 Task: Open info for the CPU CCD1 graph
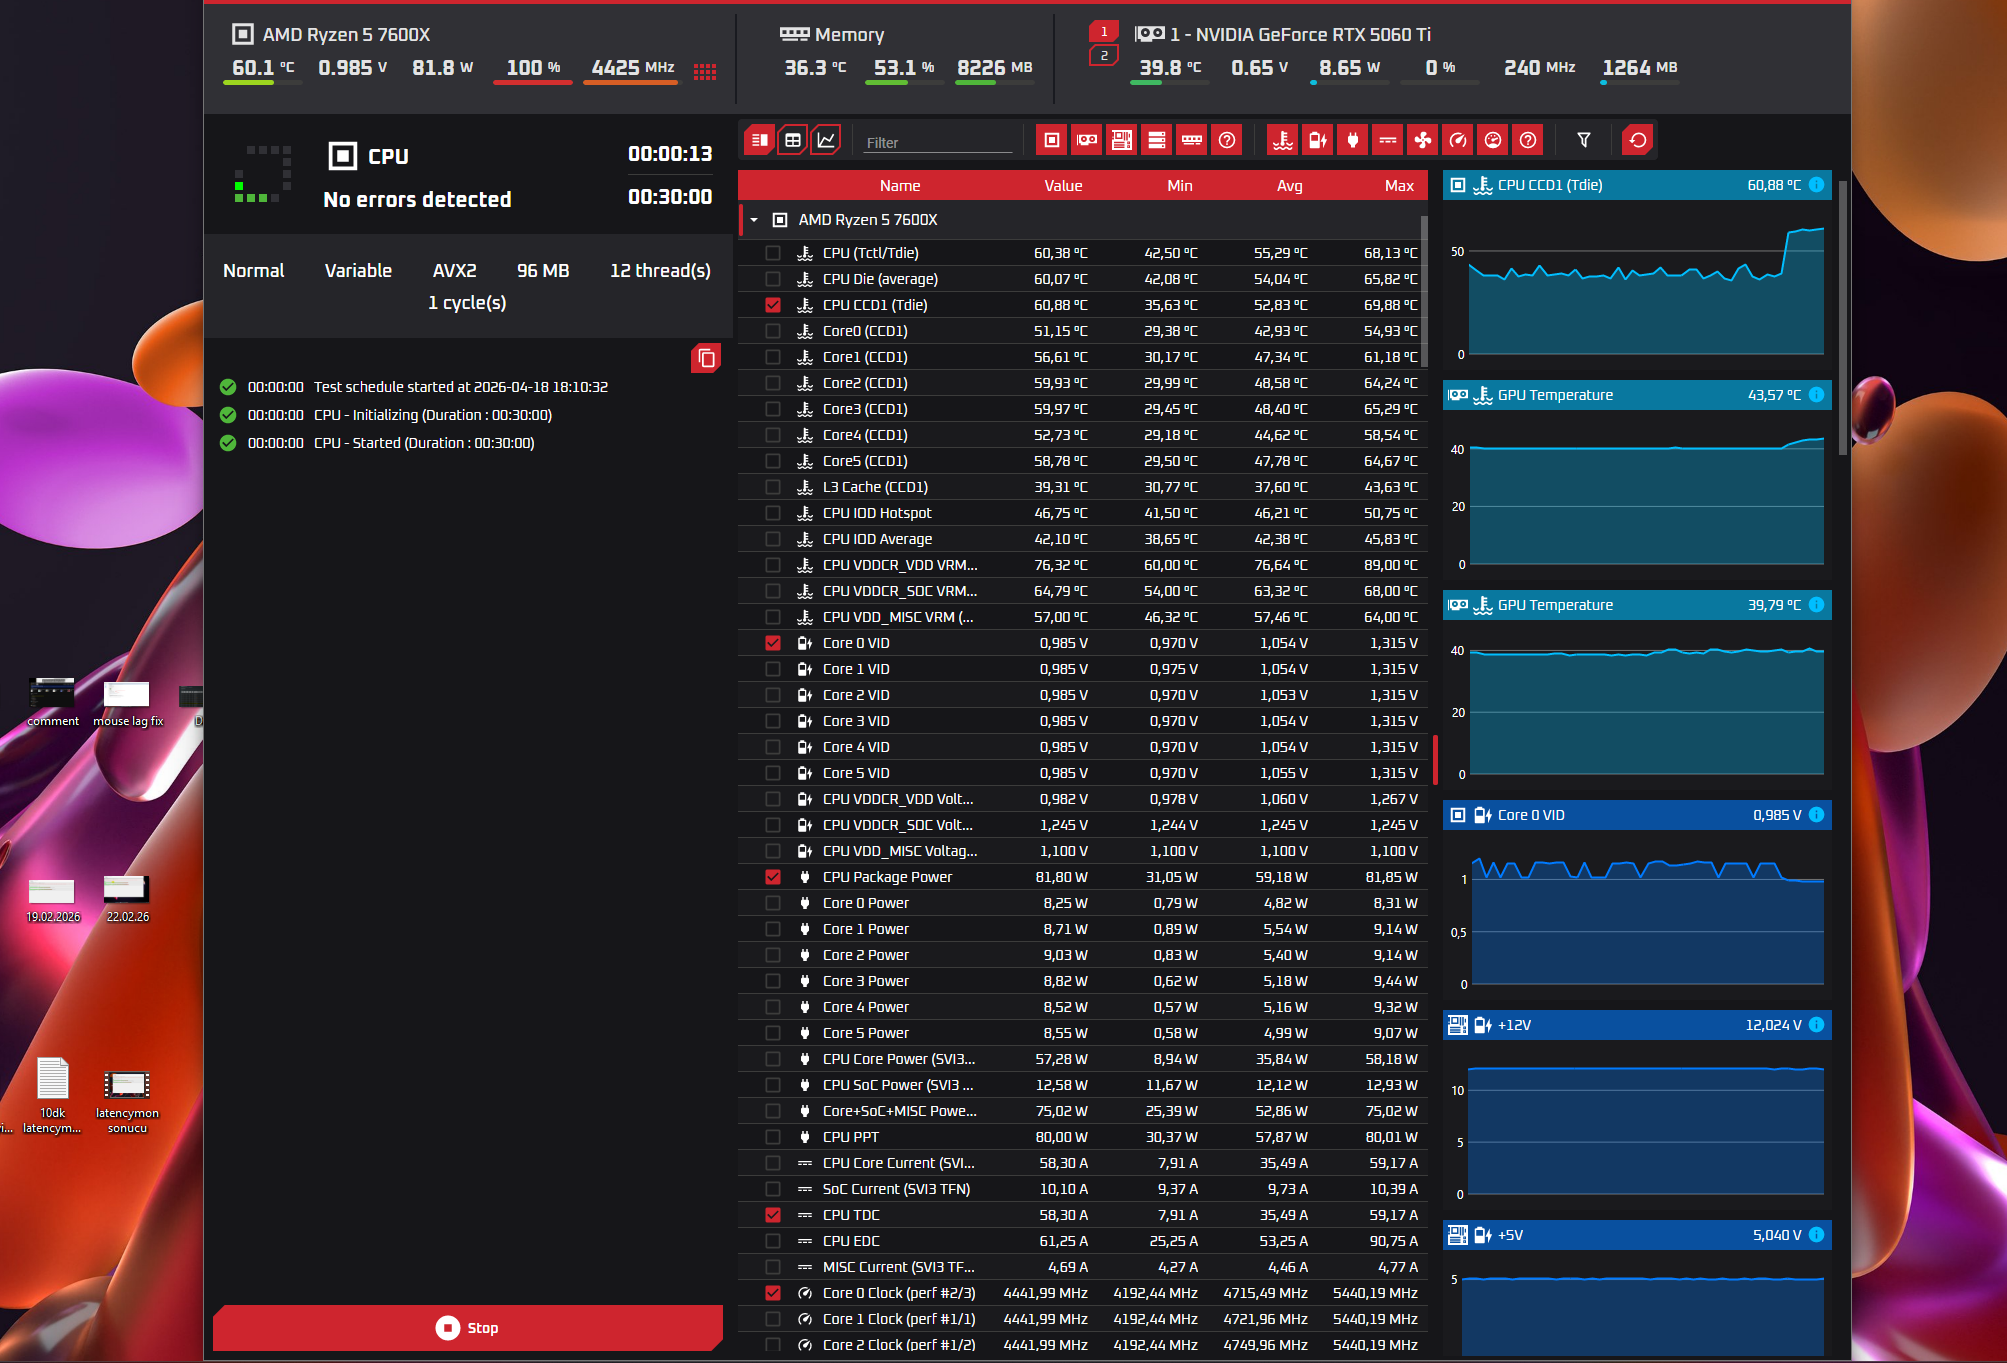pos(1816,185)
